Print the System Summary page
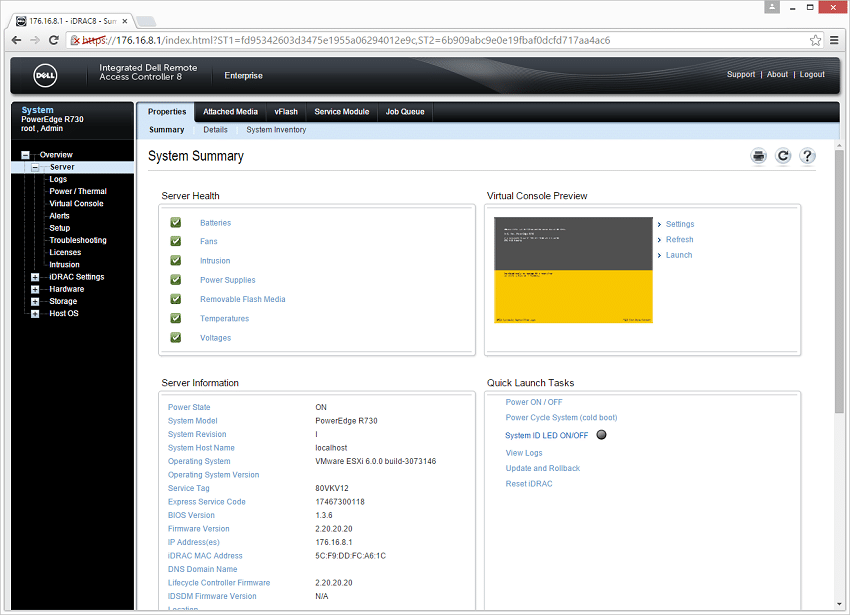 758,156
